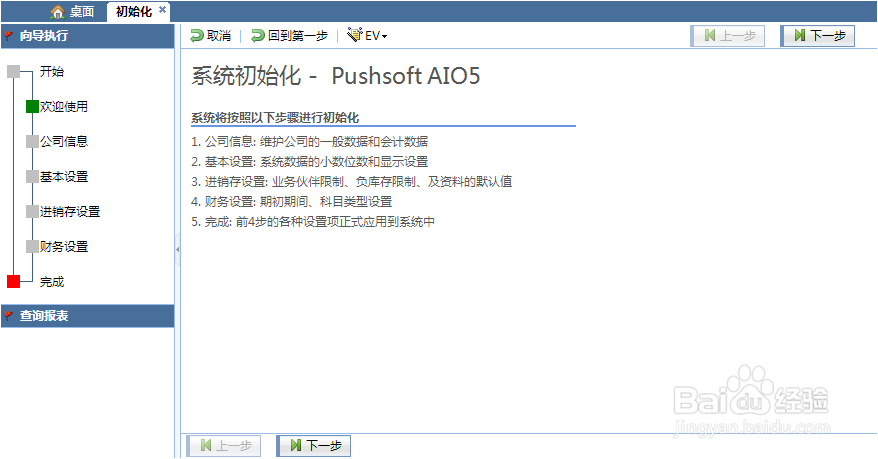Open the 桌面 home tab

pyautogui.click(x=72, y=12)
